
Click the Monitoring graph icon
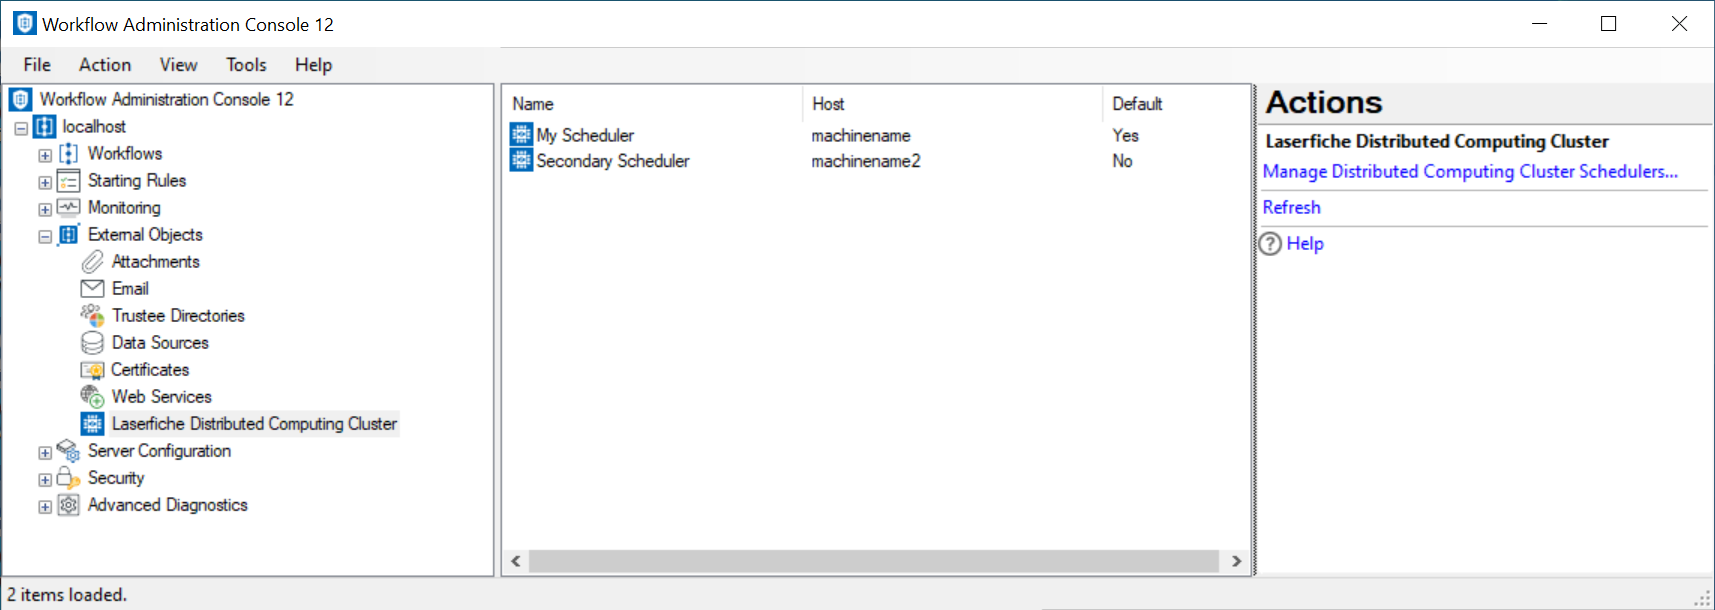(x=68, y=208)
